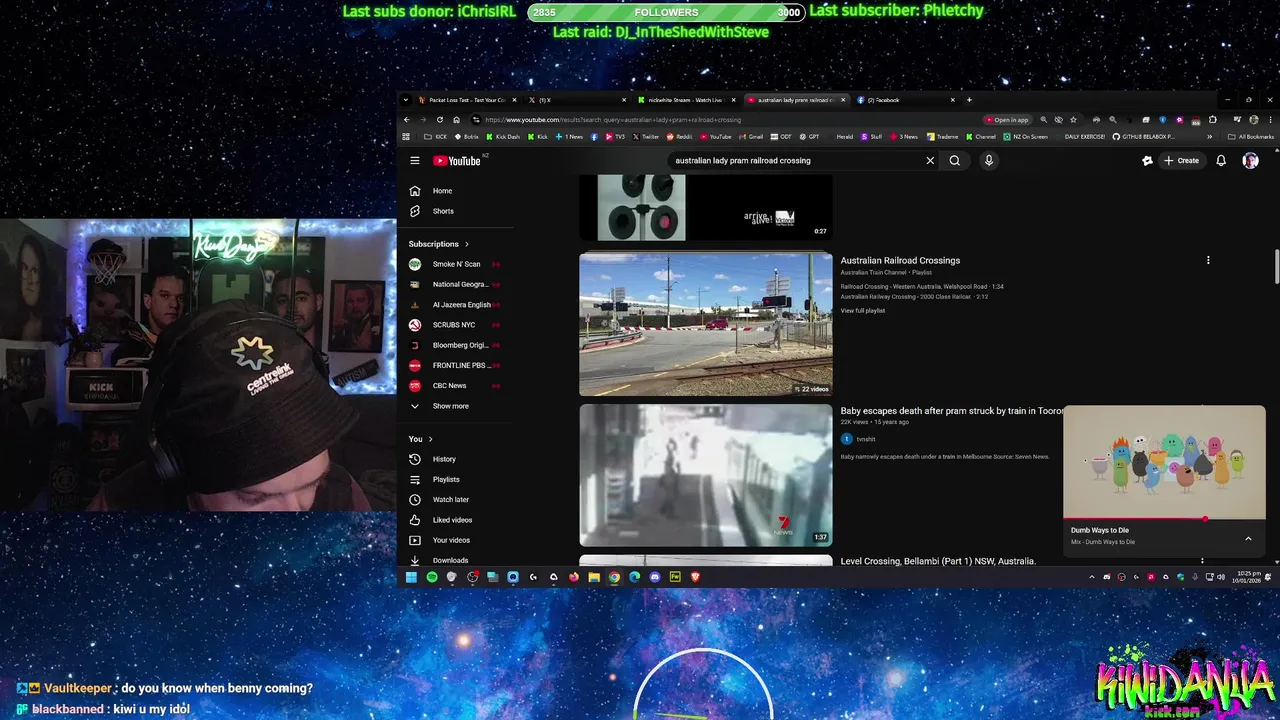Open Firefox from the taskbar
Viewport: 1280px width, 720px height.
point(574,577)
